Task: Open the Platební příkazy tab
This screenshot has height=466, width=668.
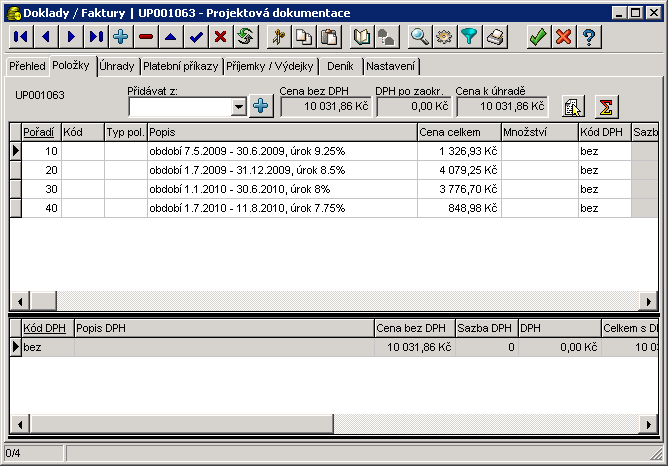Action: pos(181,66)
